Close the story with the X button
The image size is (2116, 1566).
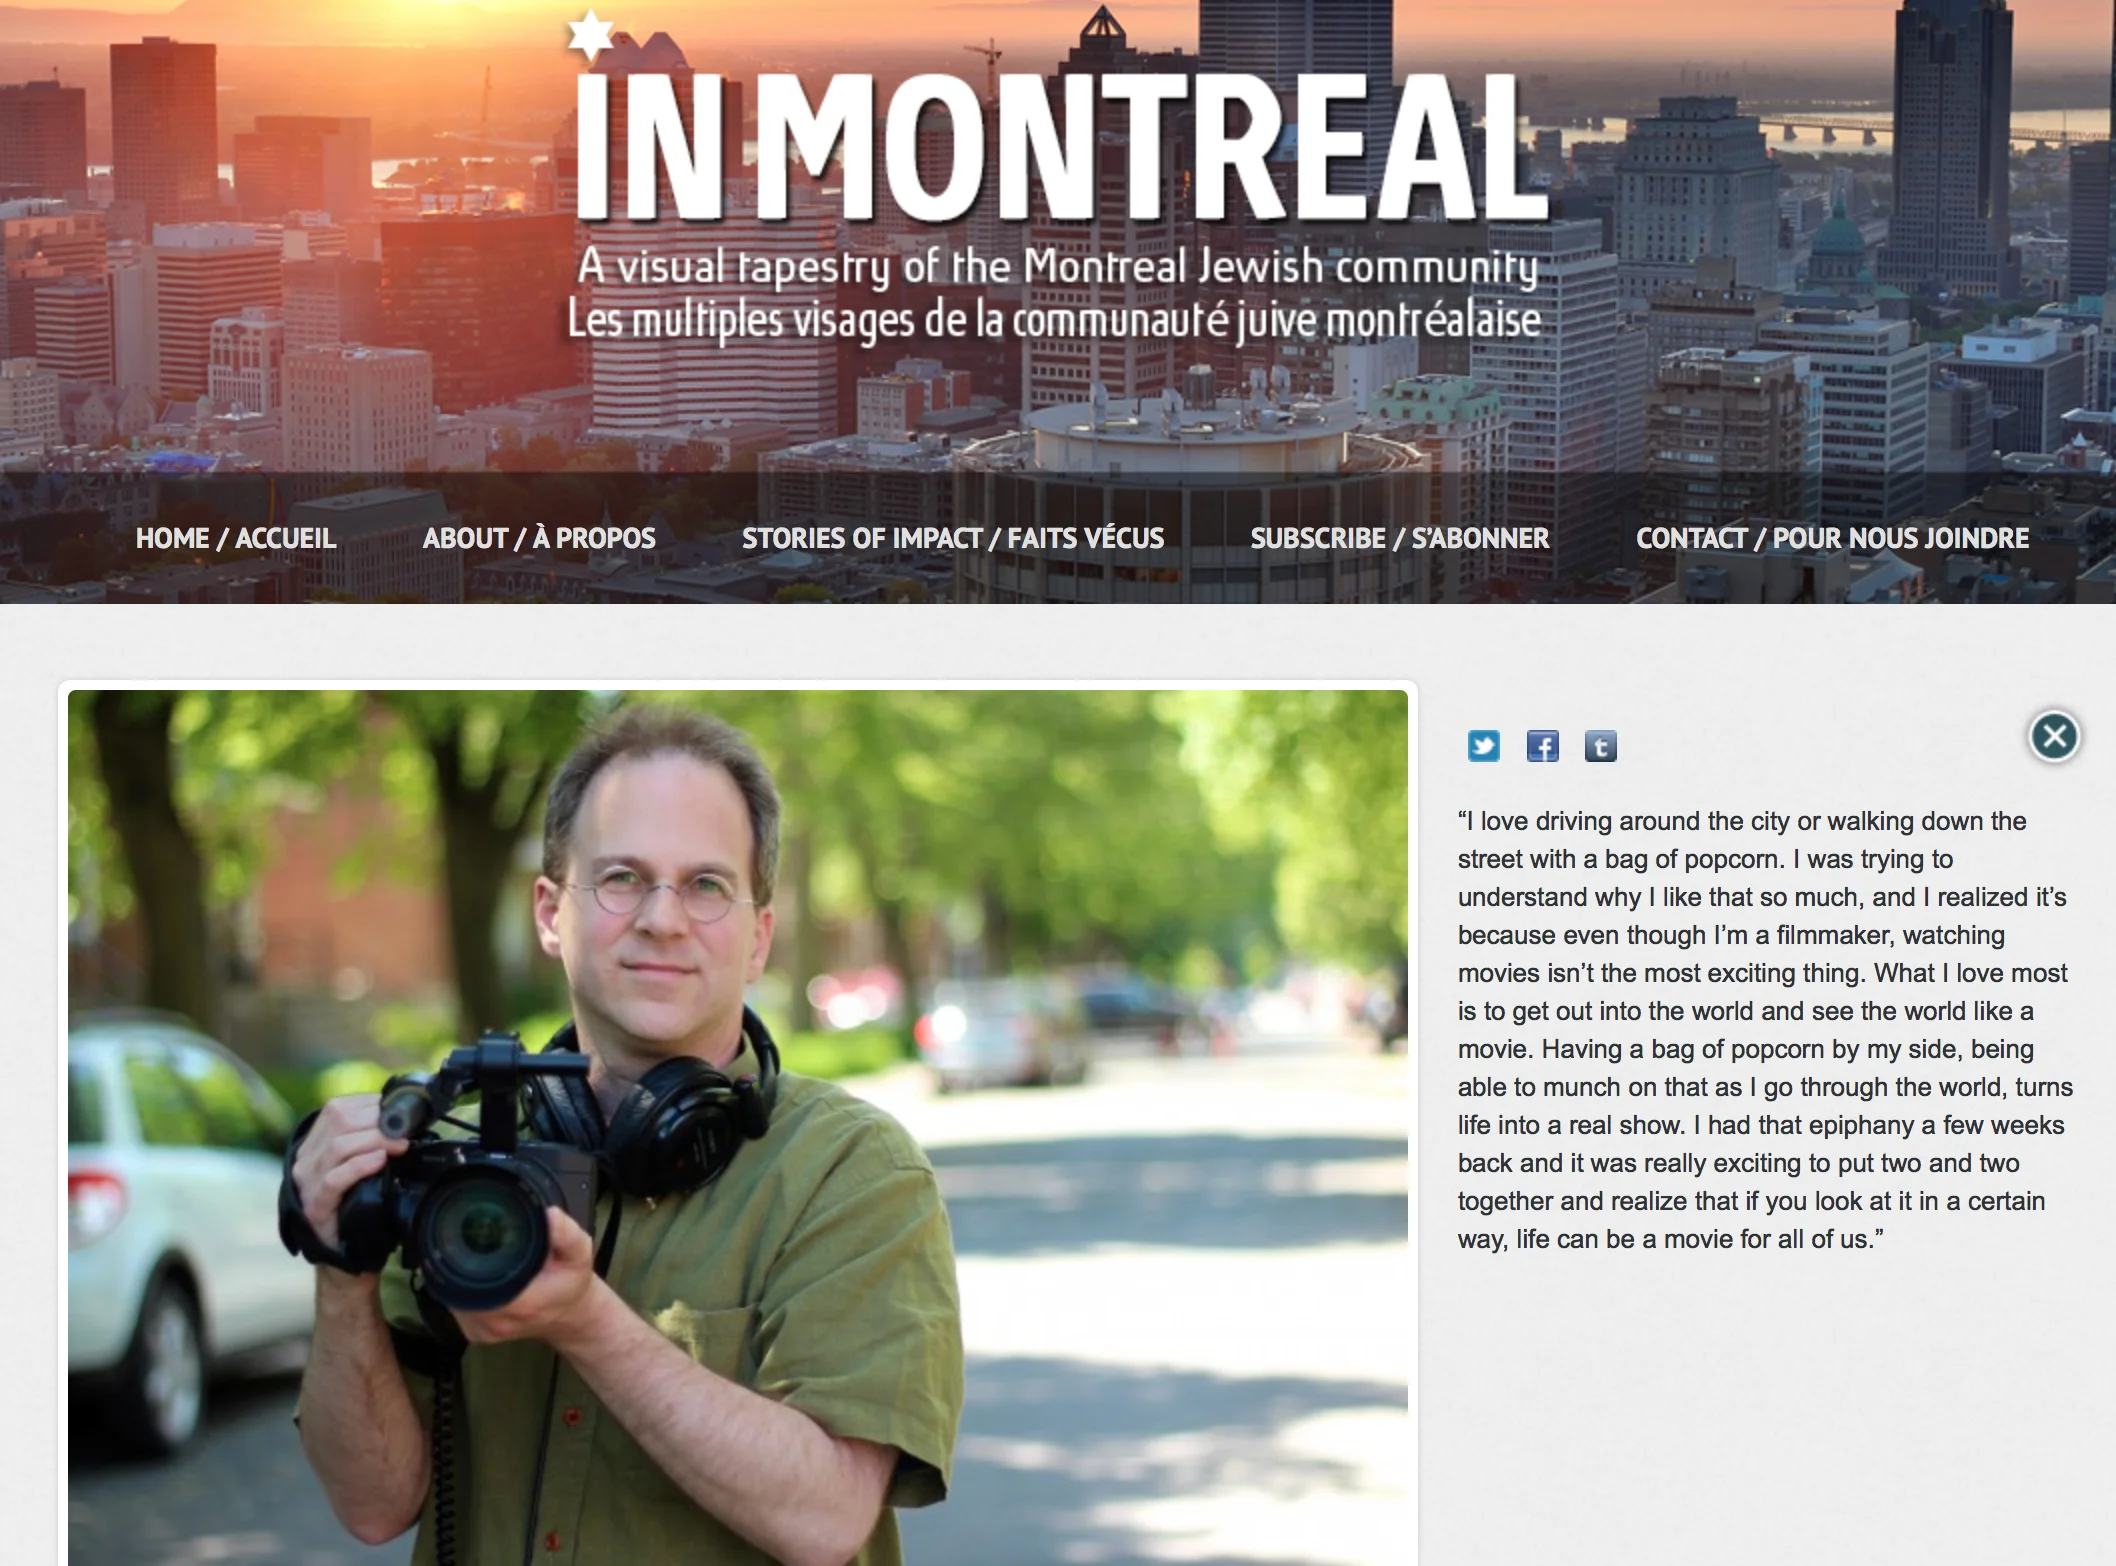tap(2054, 737)
